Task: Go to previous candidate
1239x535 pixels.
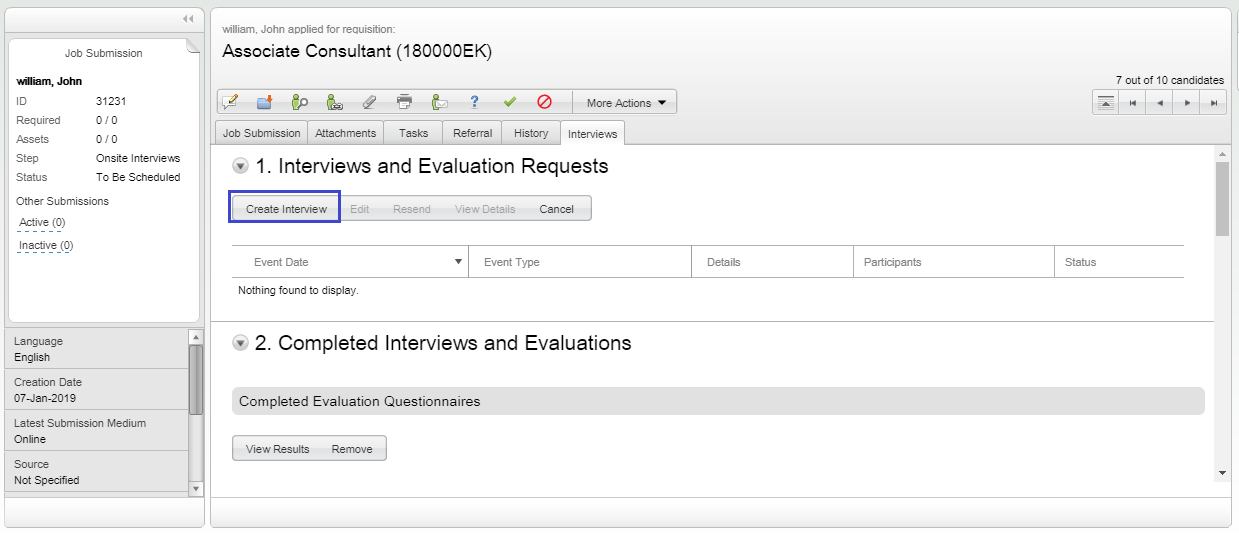Action: pos(1159,103)
